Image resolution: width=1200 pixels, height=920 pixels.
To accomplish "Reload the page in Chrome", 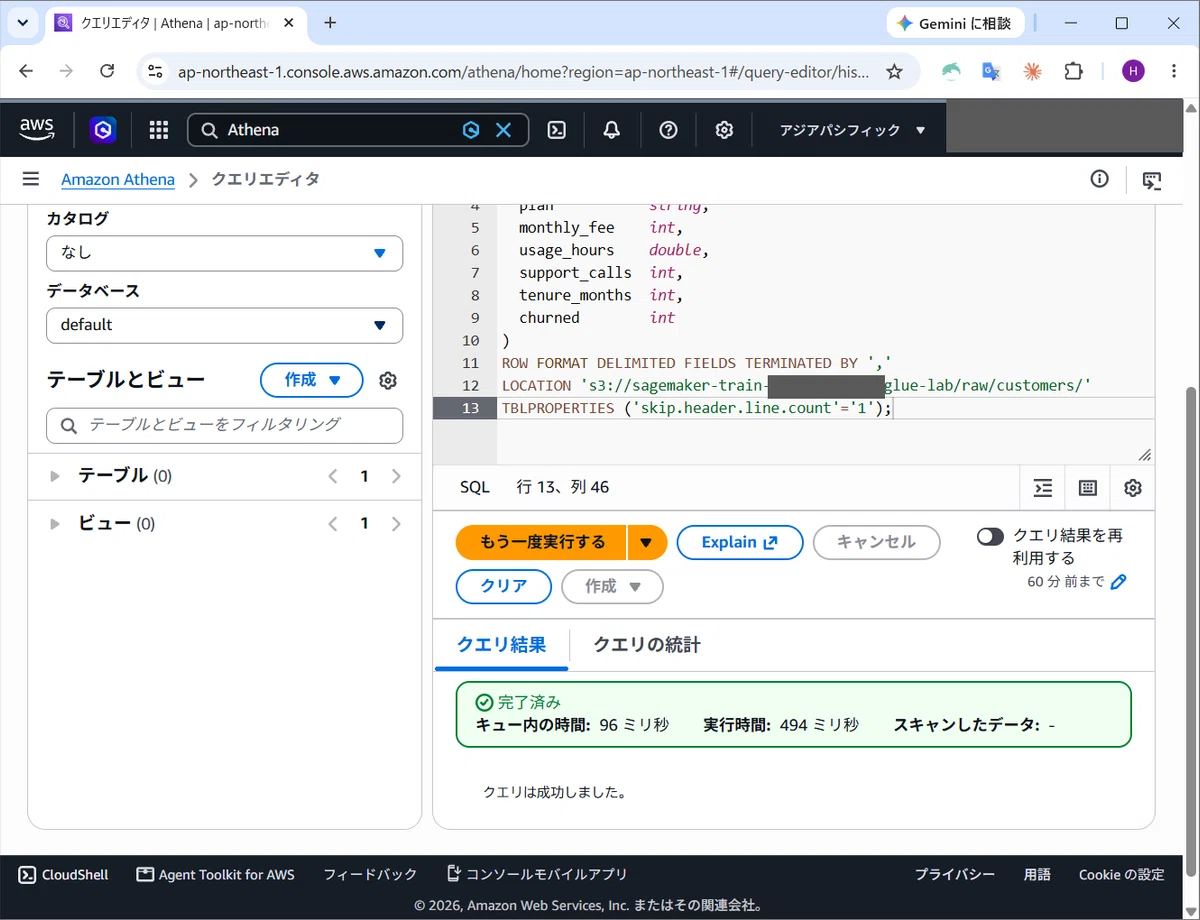I will coord(107,71).
